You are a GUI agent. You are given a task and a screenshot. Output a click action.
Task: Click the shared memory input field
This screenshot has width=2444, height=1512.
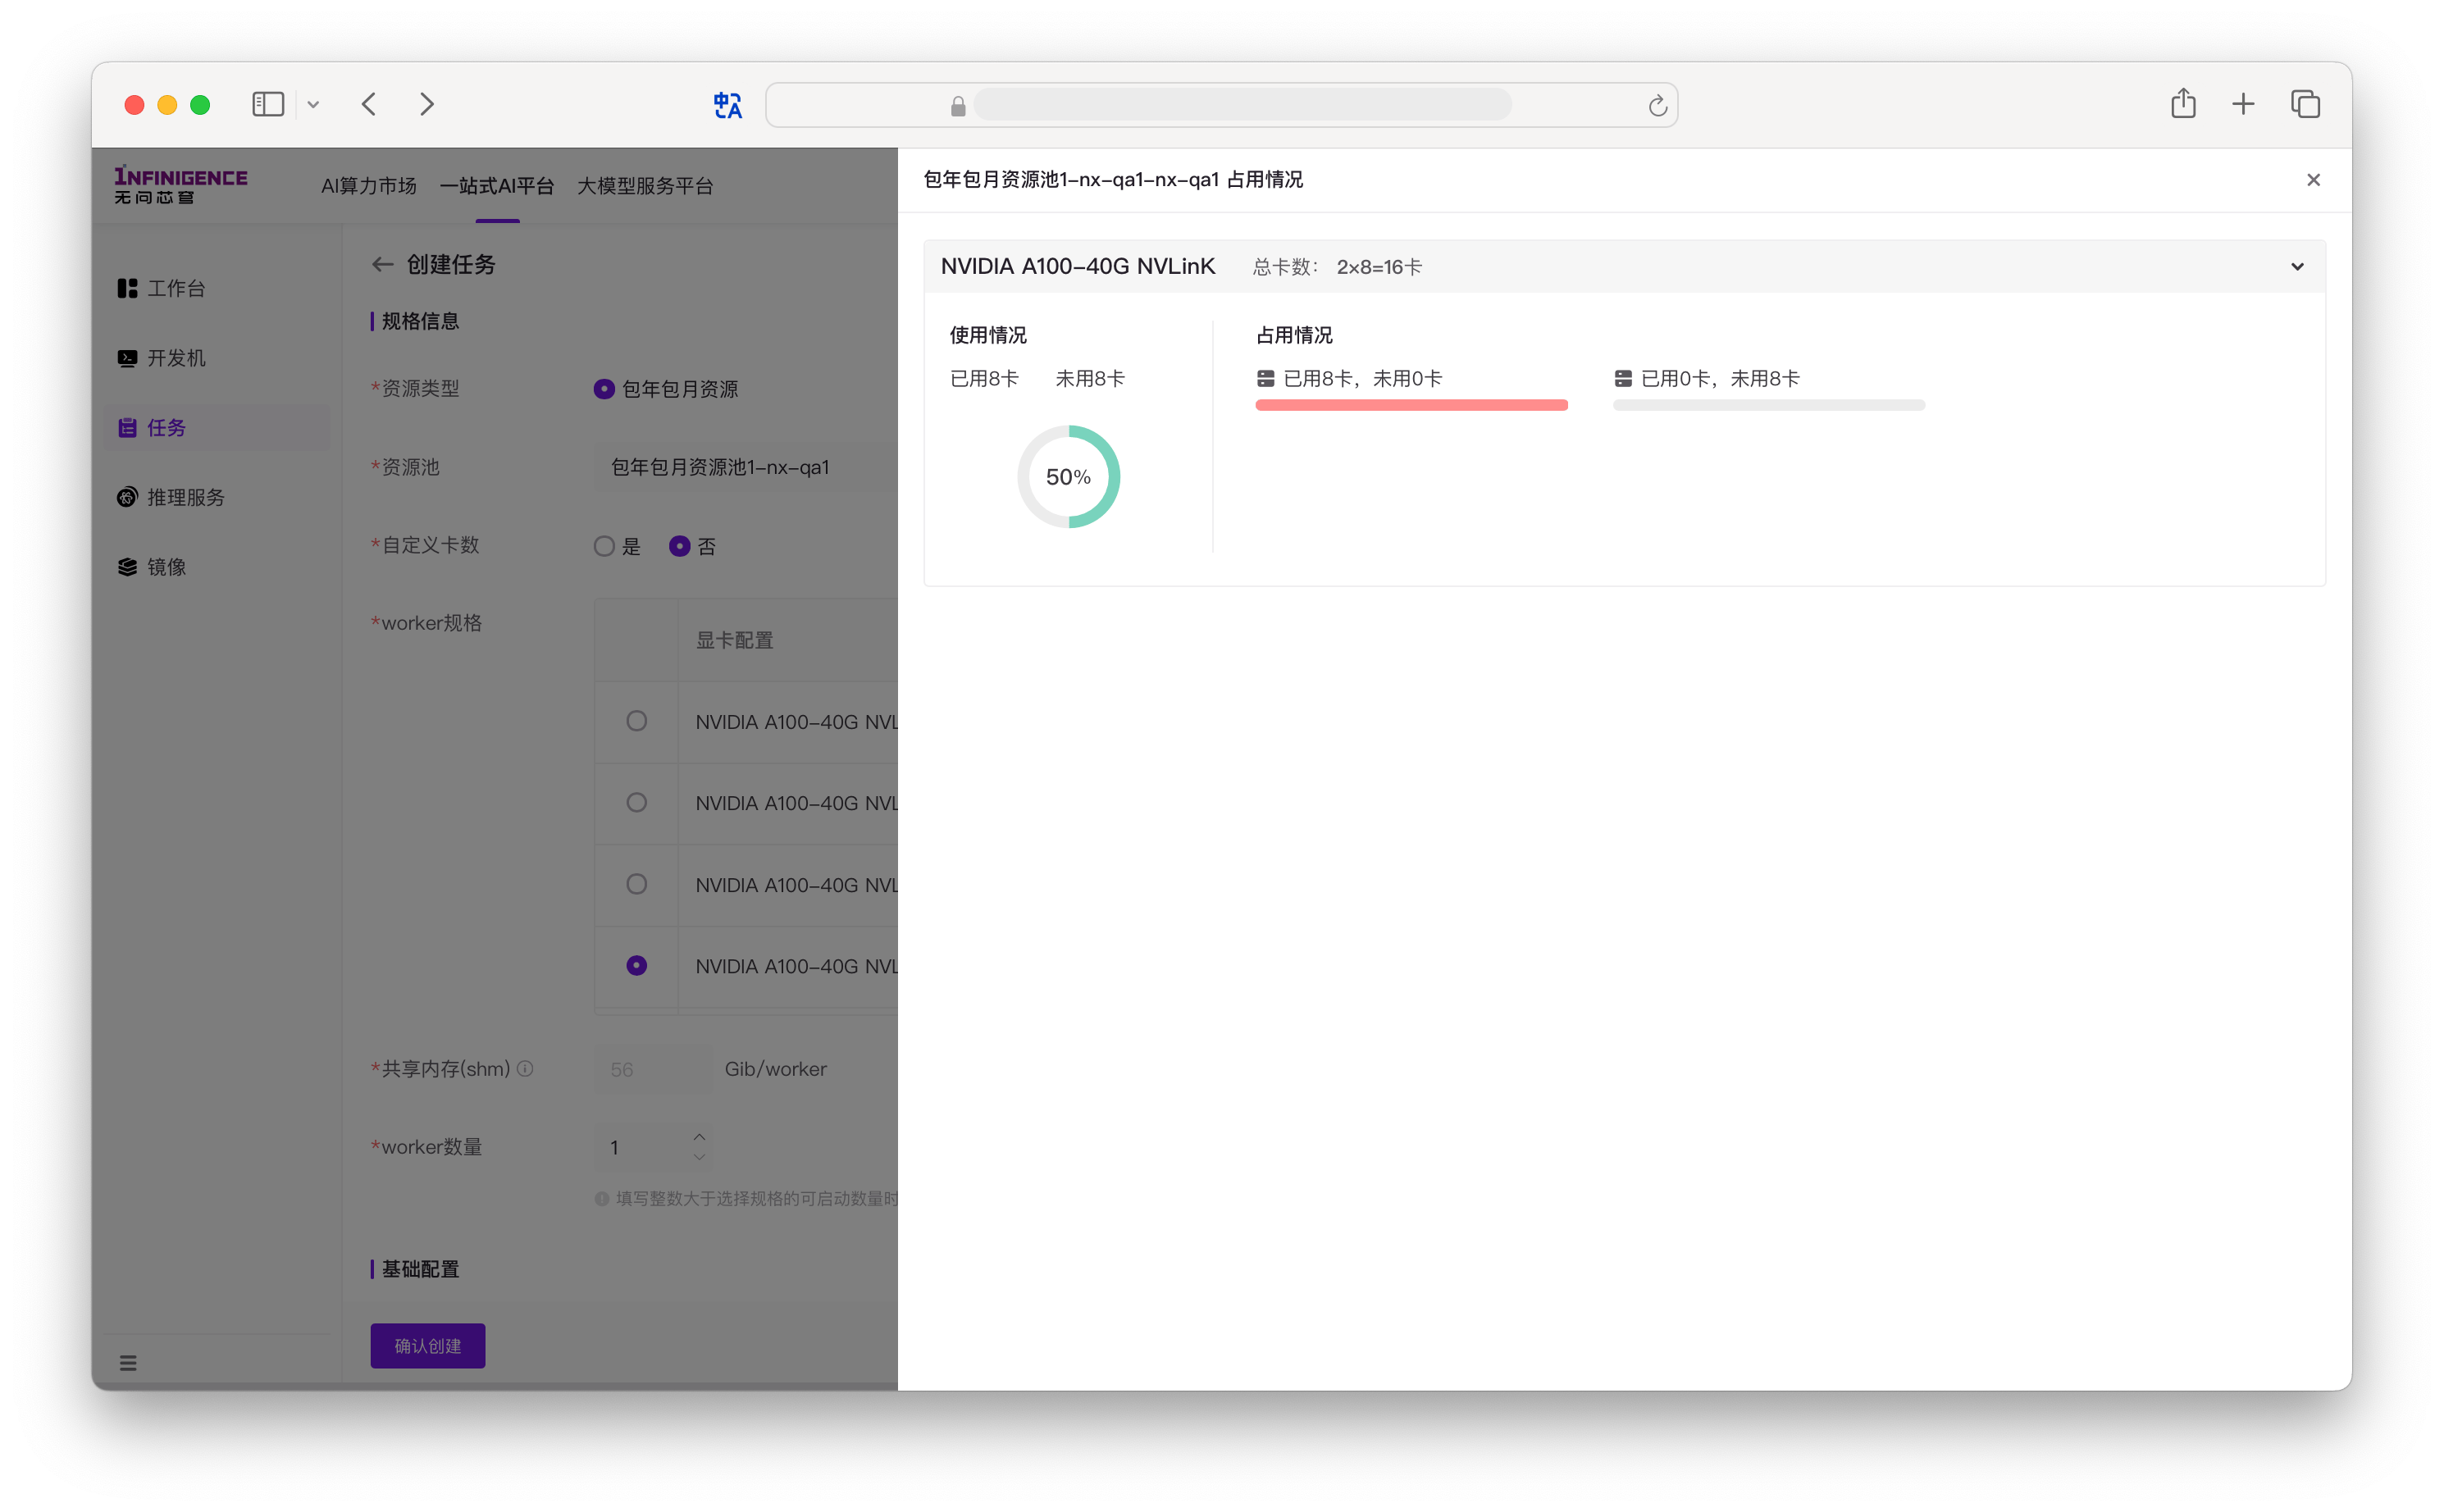(x=652, y=1069)
